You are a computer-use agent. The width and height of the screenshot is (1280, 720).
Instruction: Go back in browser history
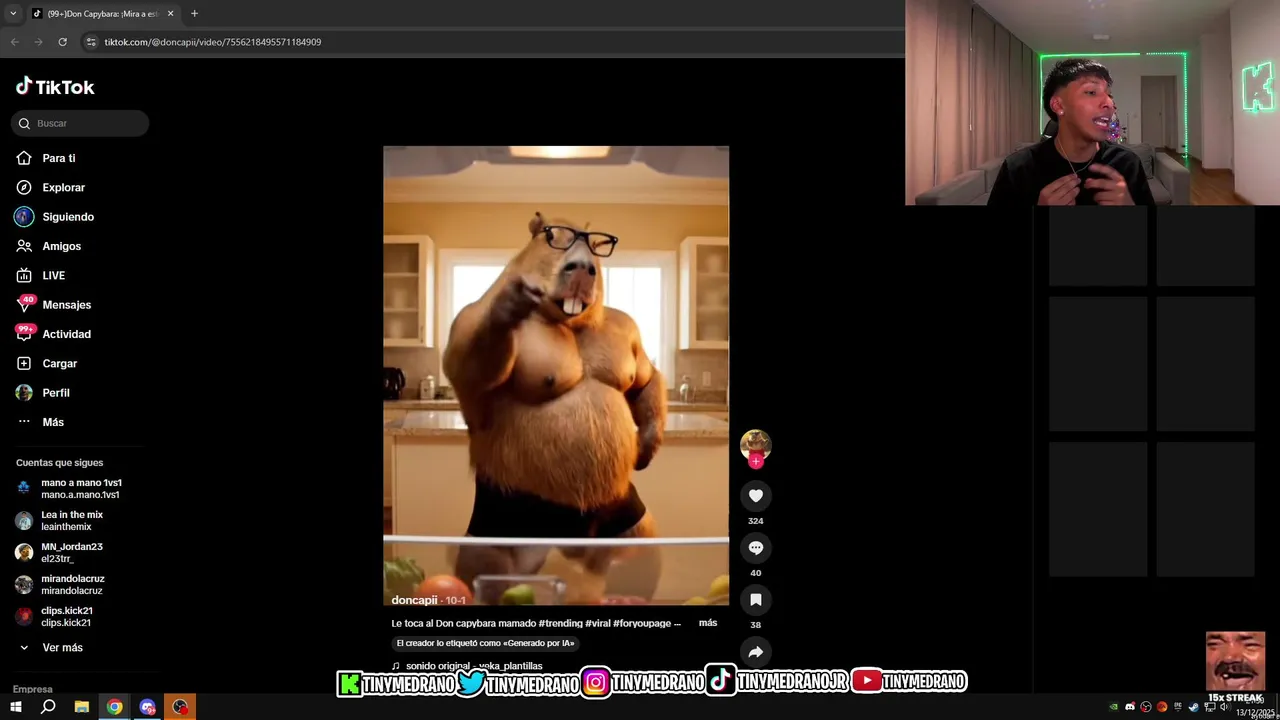tap(14, 42)
